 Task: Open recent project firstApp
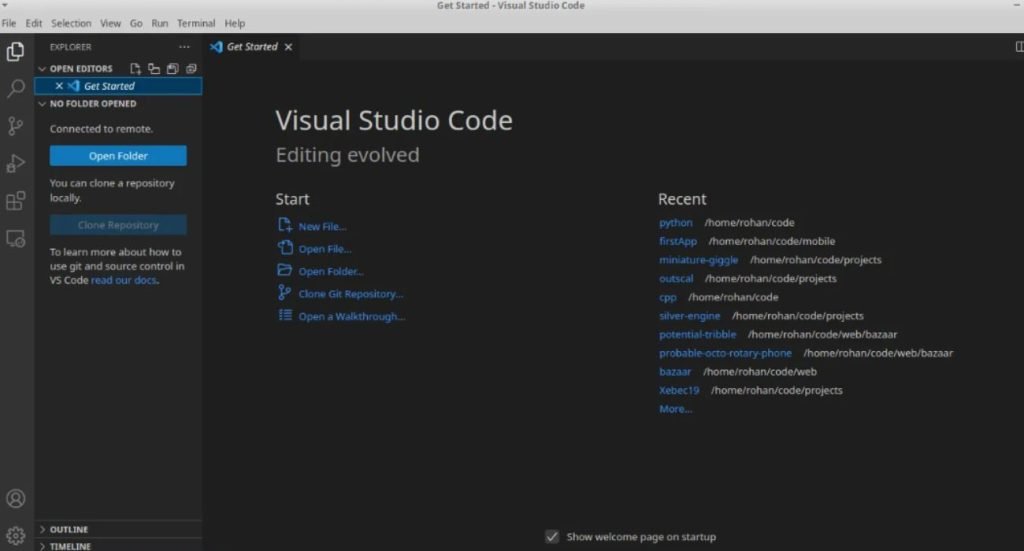click(x=678, y=241)
